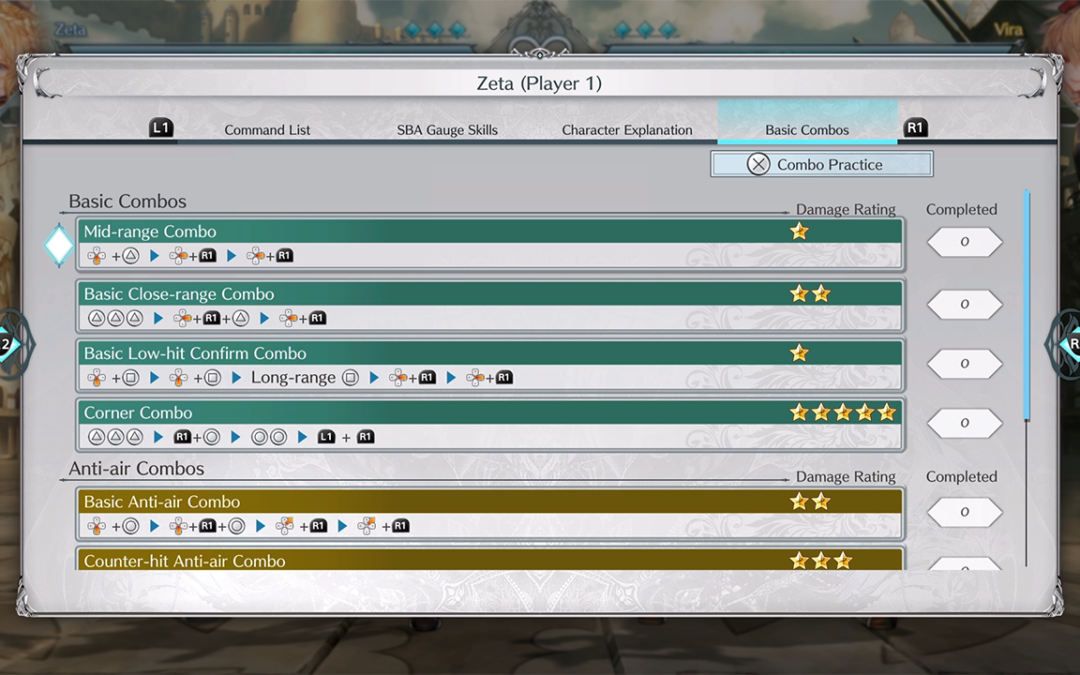This screenshot has height=675, width=1080.
Task: Click the left-edge player switch arrow
Action: (12, 344)
